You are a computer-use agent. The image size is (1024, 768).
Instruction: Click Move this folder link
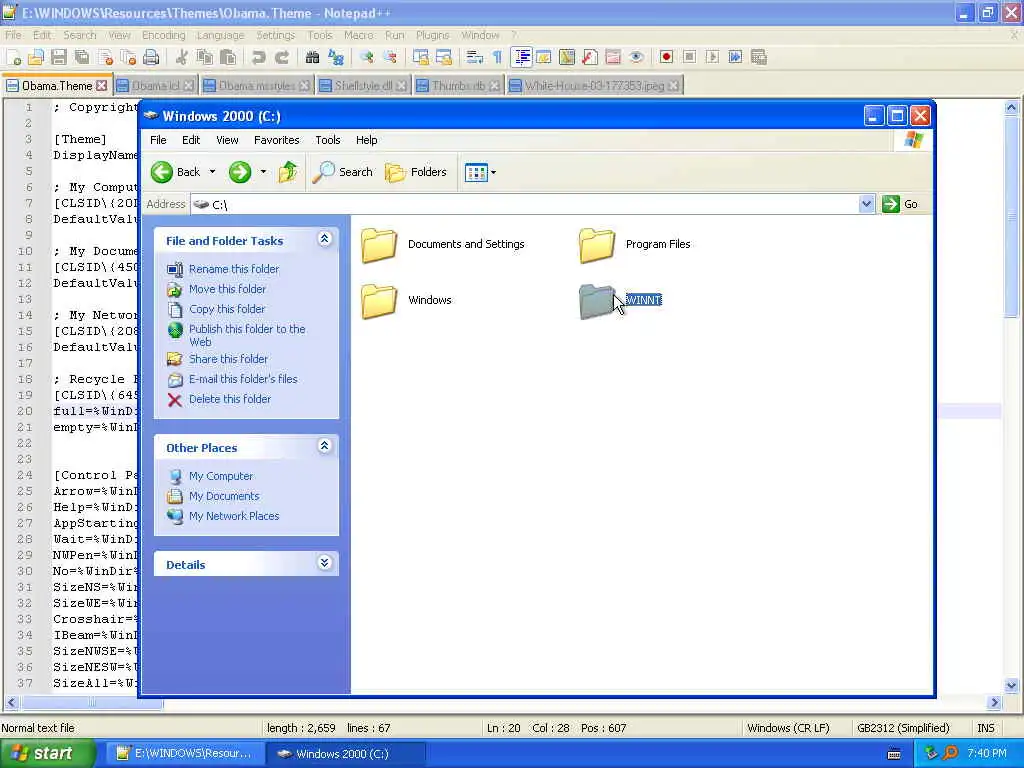click(x=227, y=289)
